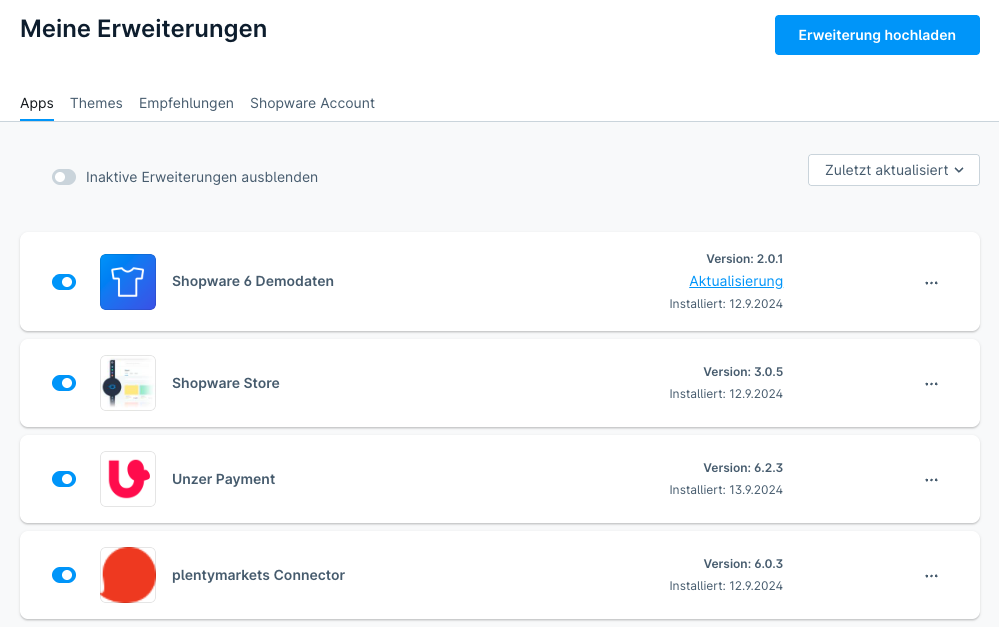Image resolution: width=999 pixels, height=627 pixels.
Task: Open three-dot menu for plentymarkets Connector
Action: tap(931, 576)
